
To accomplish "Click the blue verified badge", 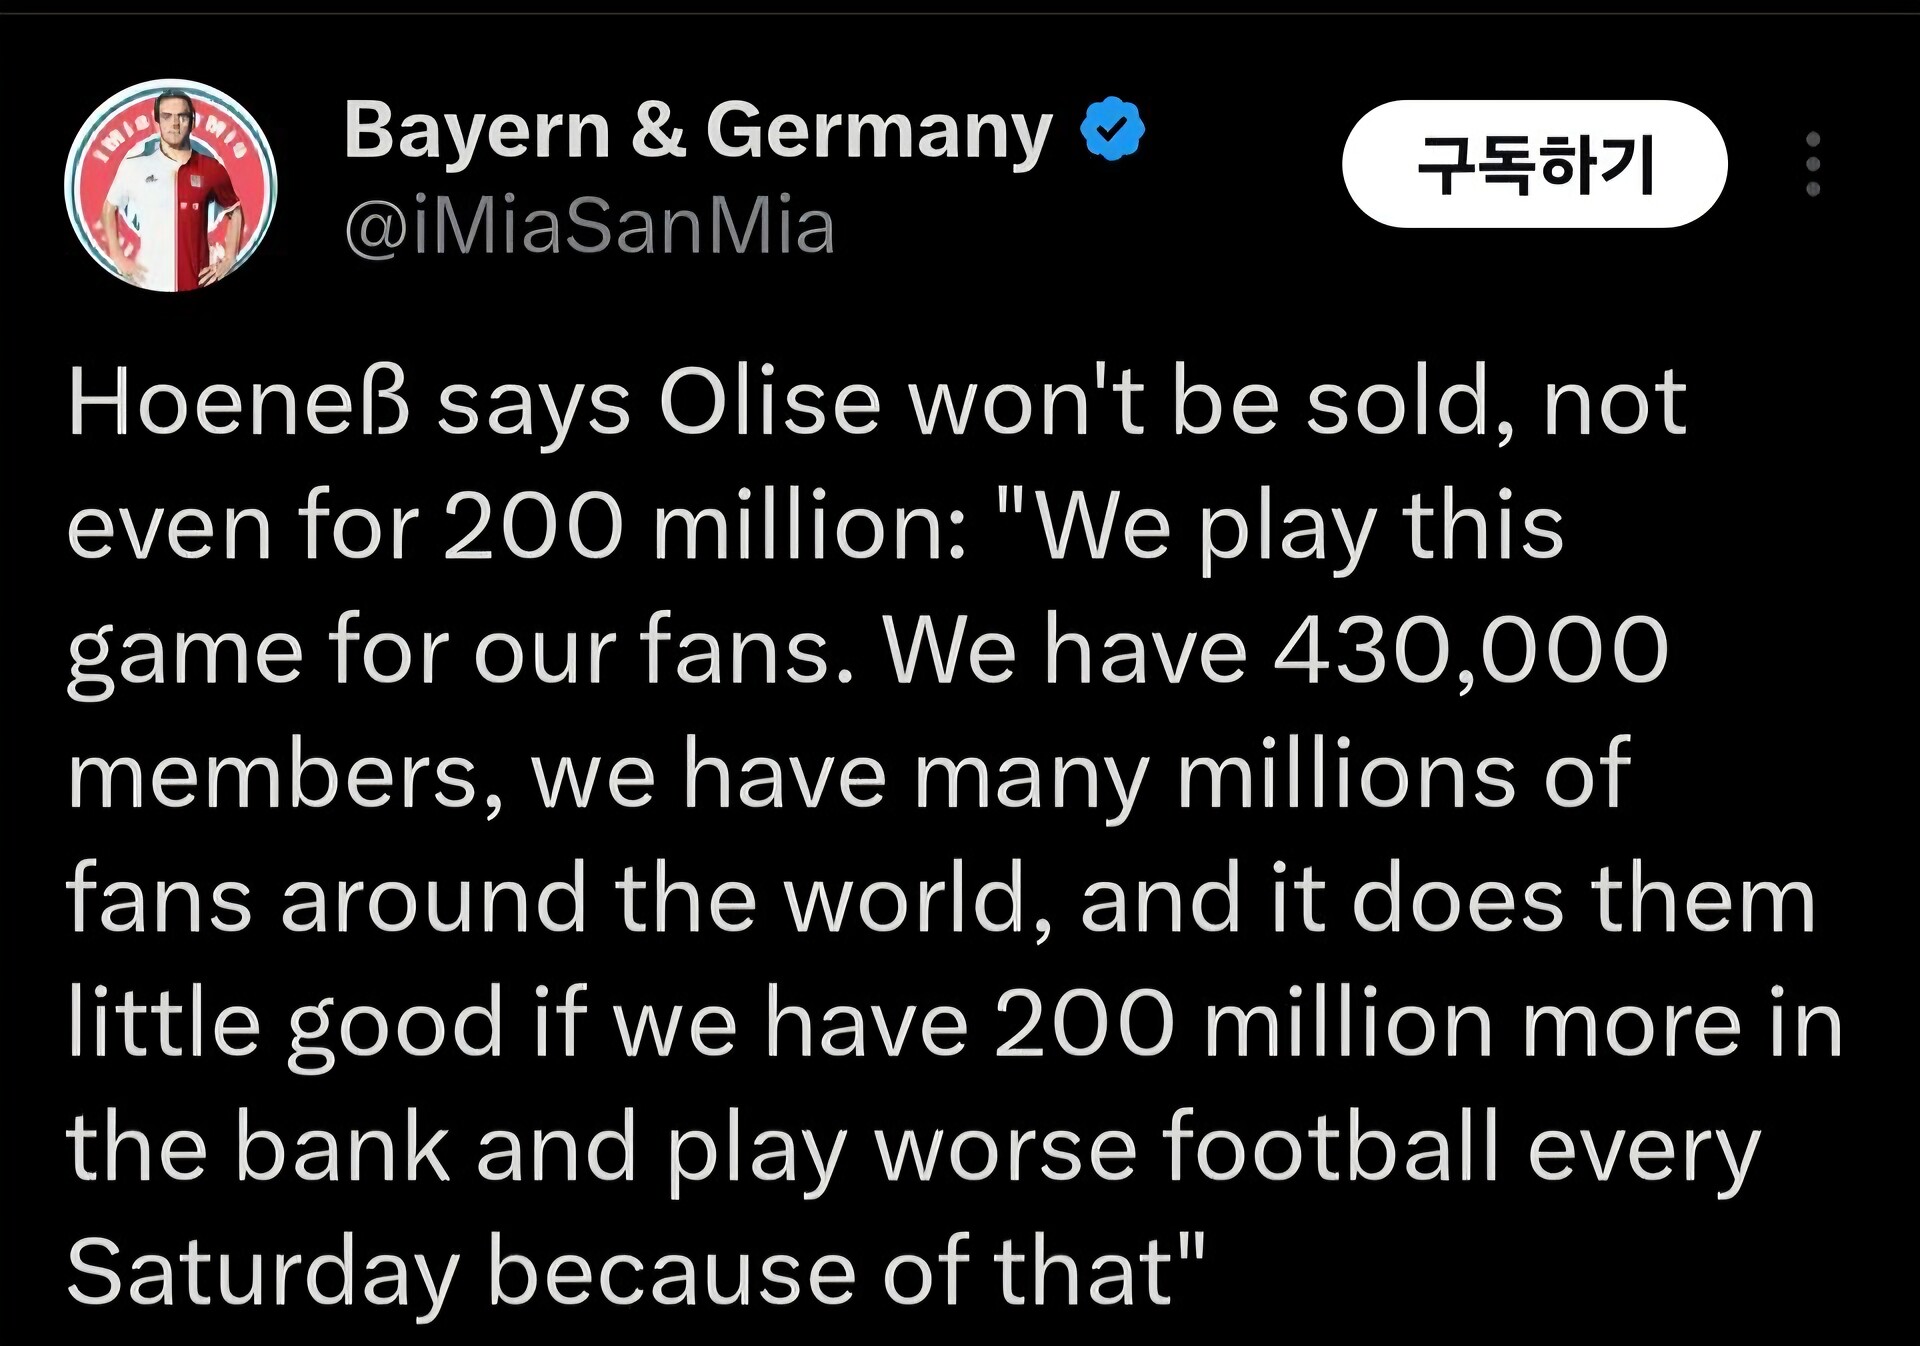I will coord(1112,130).
